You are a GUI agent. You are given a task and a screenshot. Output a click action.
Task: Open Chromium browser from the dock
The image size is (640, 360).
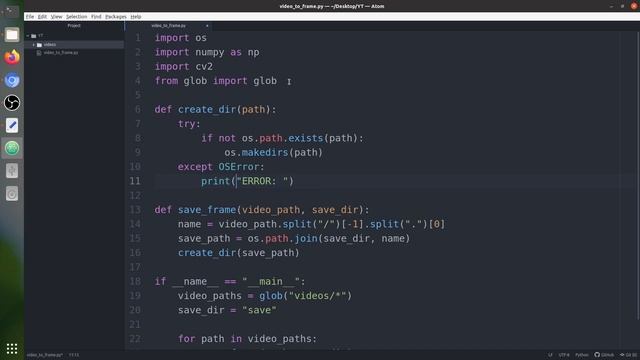[x=12, y=80]
